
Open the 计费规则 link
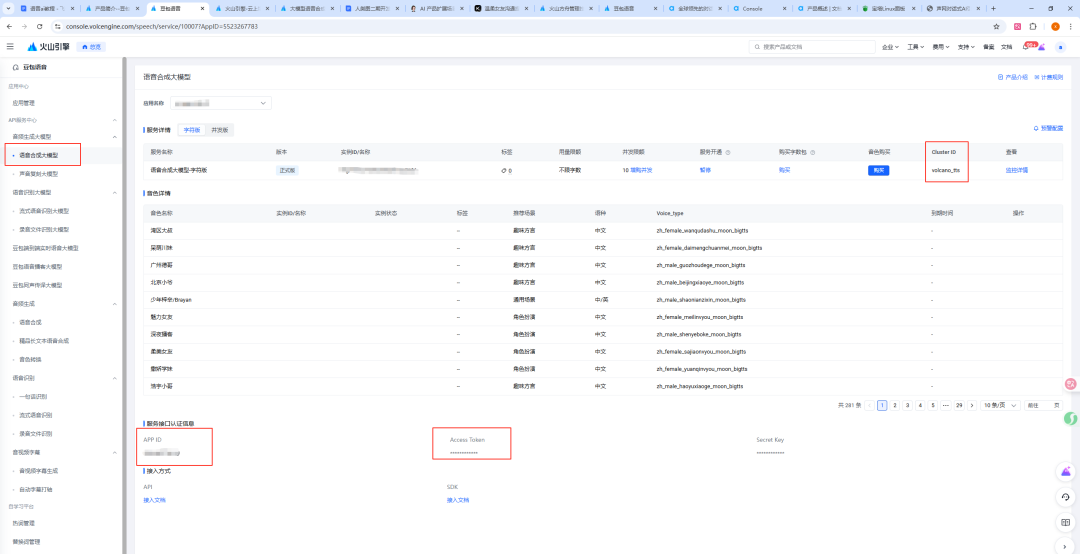(1048, 77)
